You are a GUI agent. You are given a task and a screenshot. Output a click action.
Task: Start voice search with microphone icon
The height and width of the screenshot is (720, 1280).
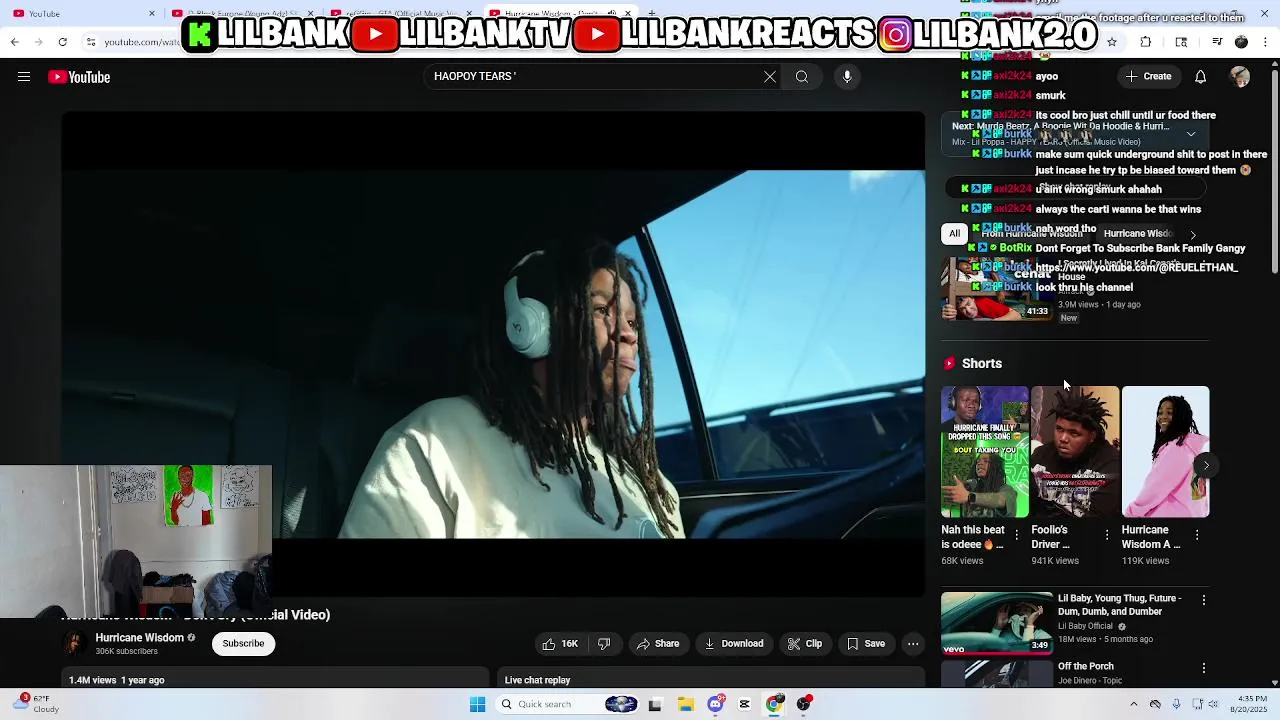(847, 77)
